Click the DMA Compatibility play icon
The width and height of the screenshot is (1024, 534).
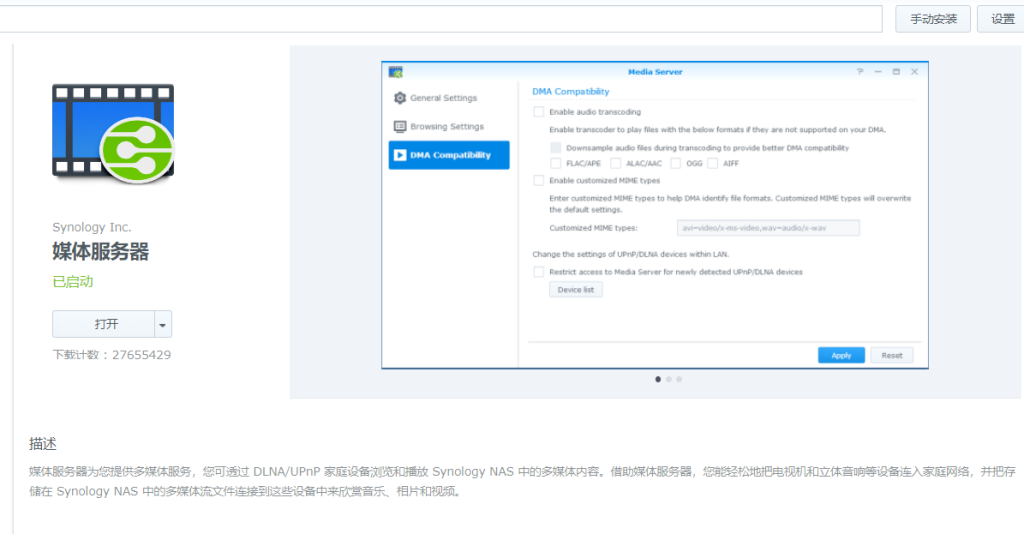tap(400, 155)
